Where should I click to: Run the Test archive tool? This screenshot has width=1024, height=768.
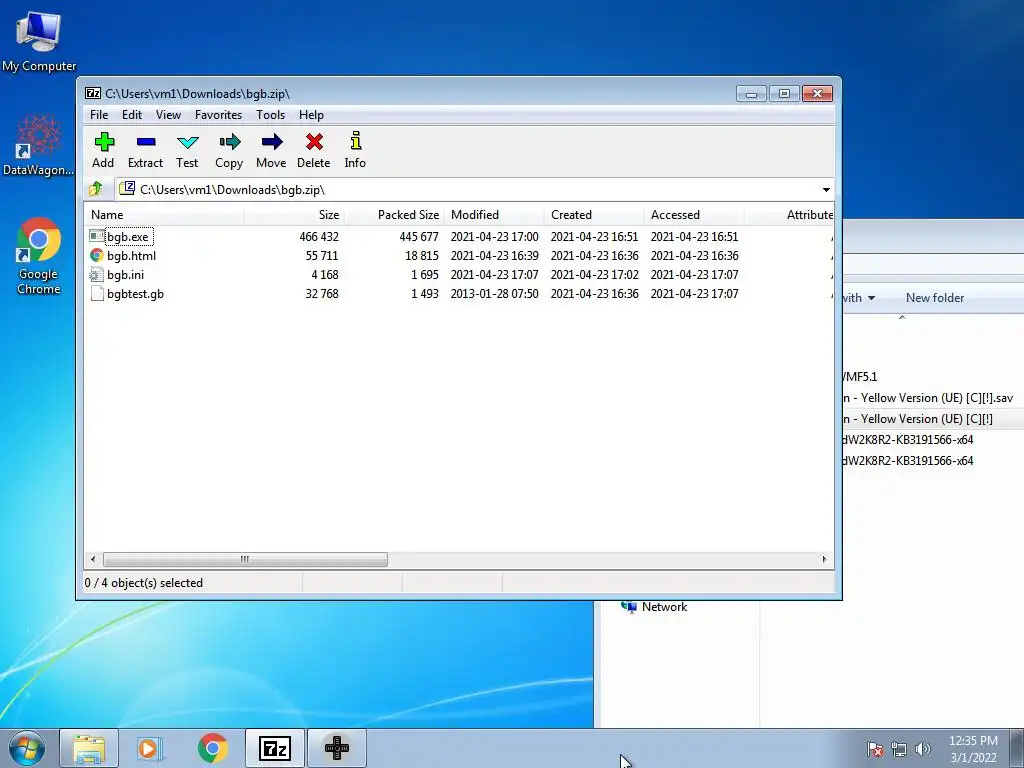tap(187, 142)
